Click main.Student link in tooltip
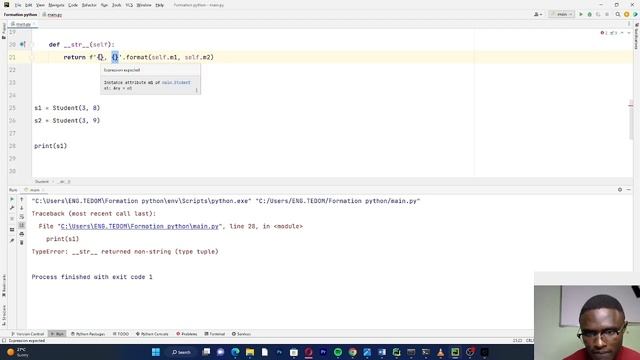This screenshot has height=360, width=640. pos(176,82)
